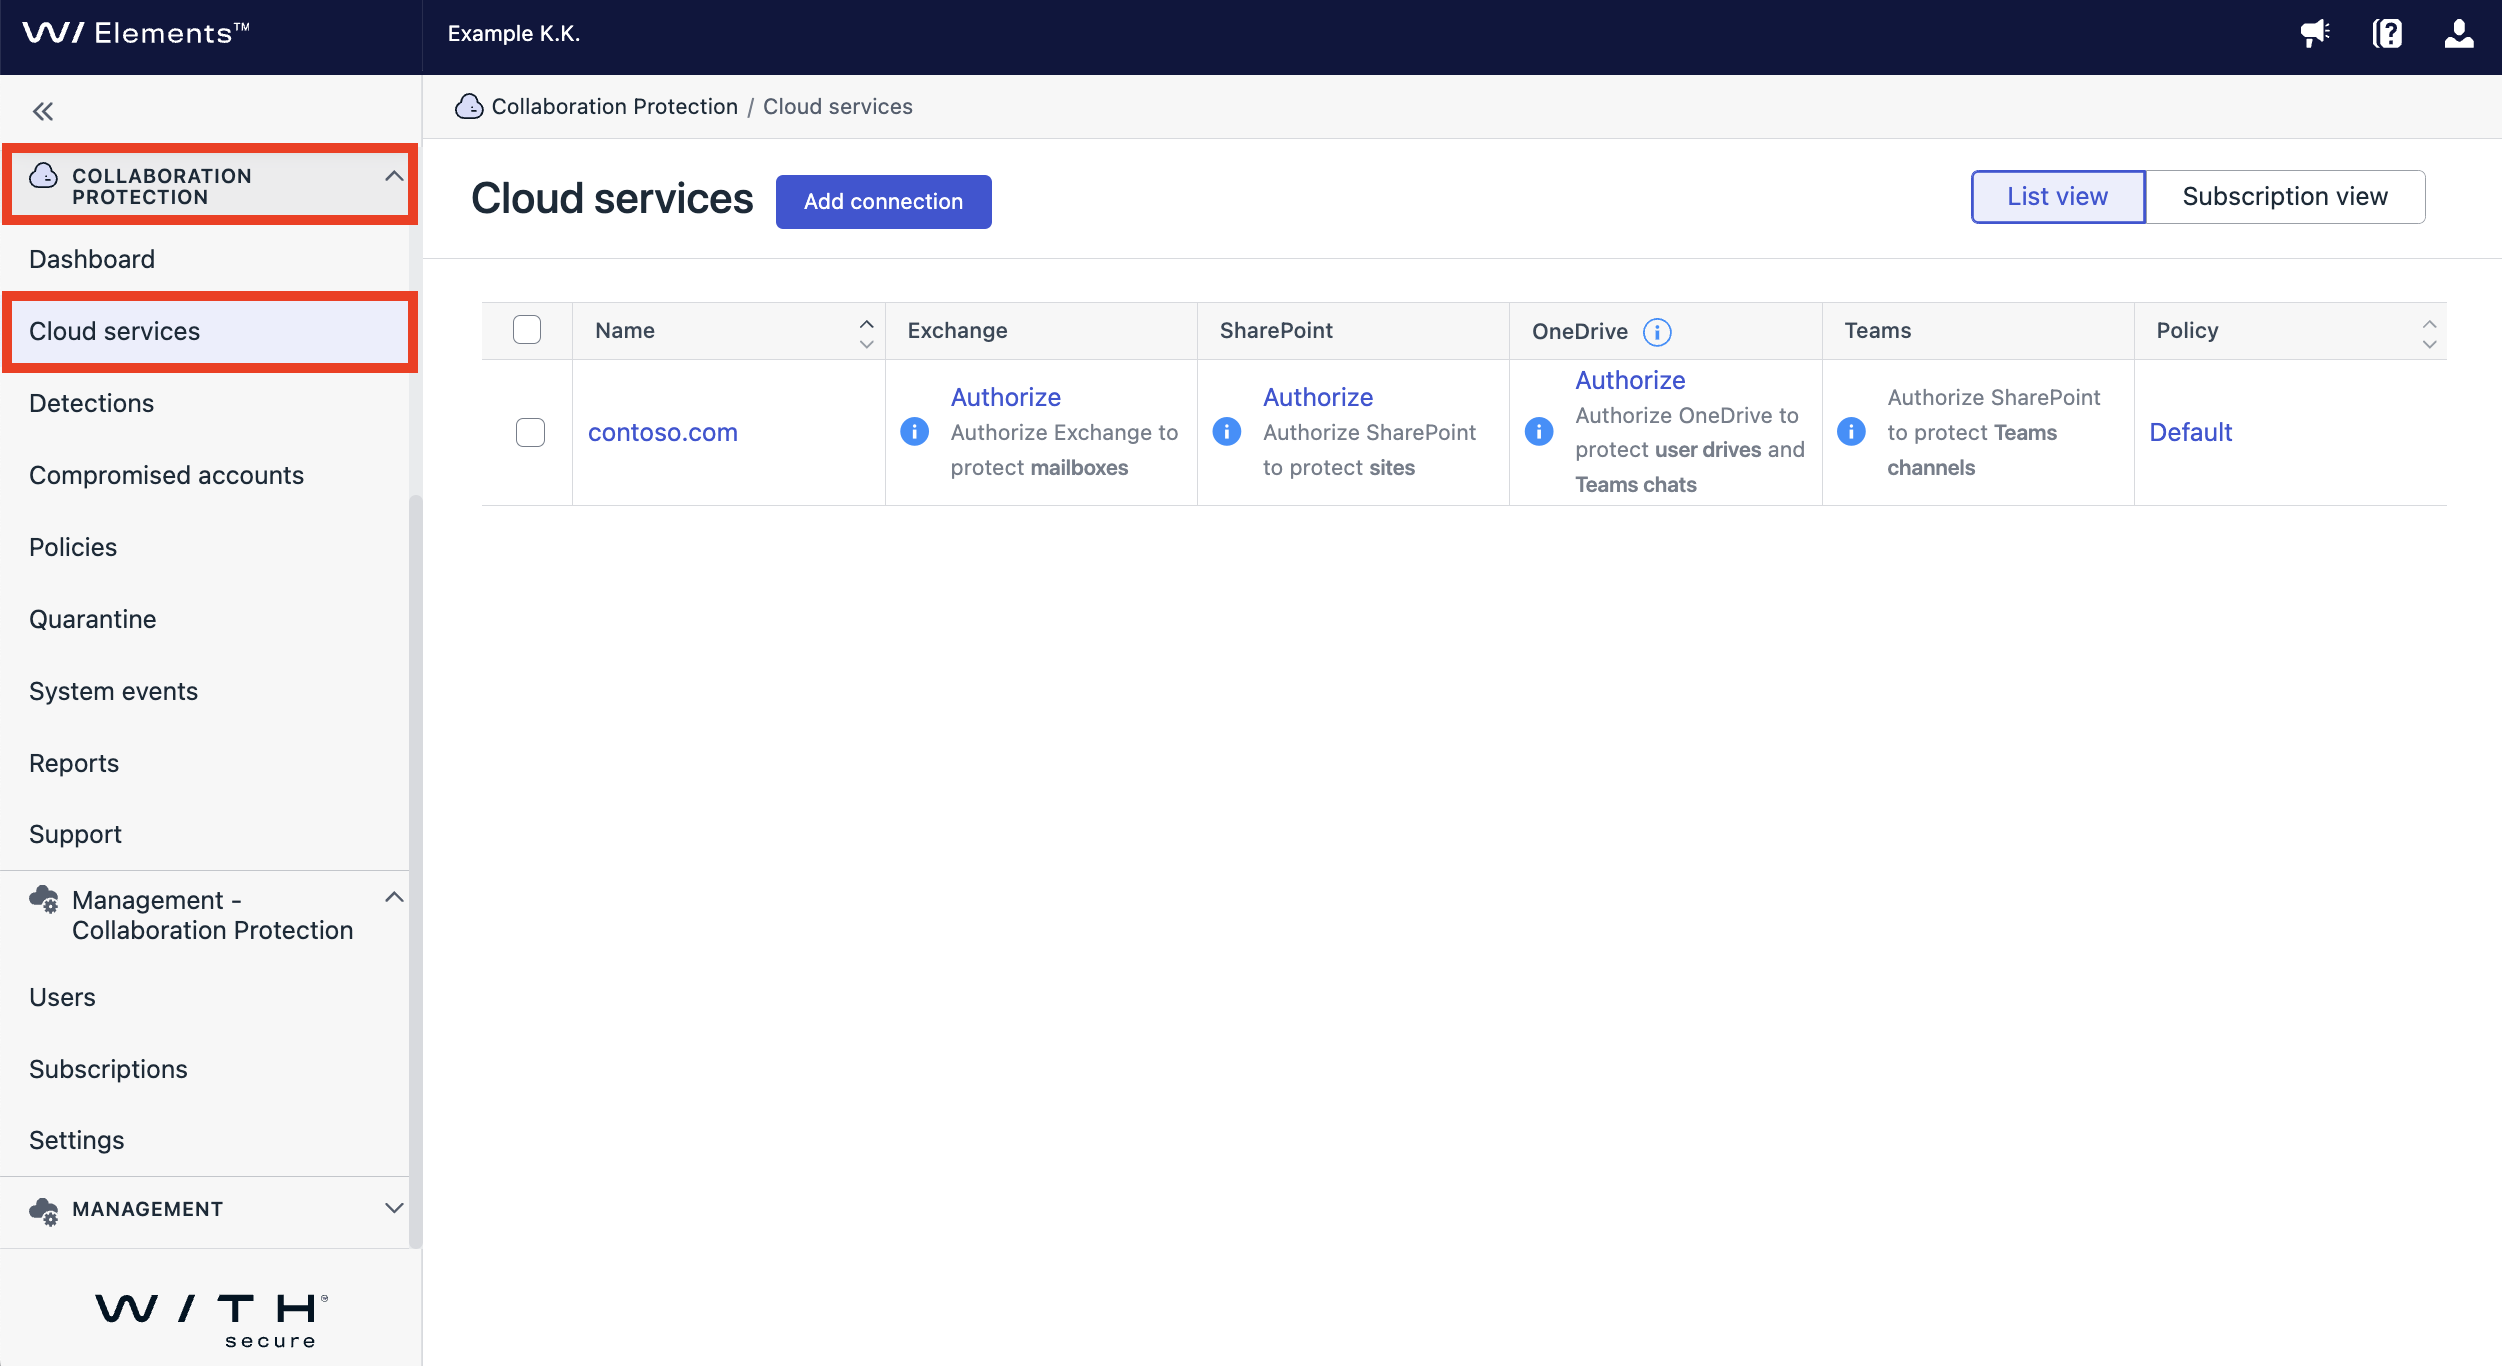Image resolution: width=2502 pixels, height=1366 pixels.
Task: Click the Collaboration Protection cloud icon in sidebar
Action: point(43,176)
